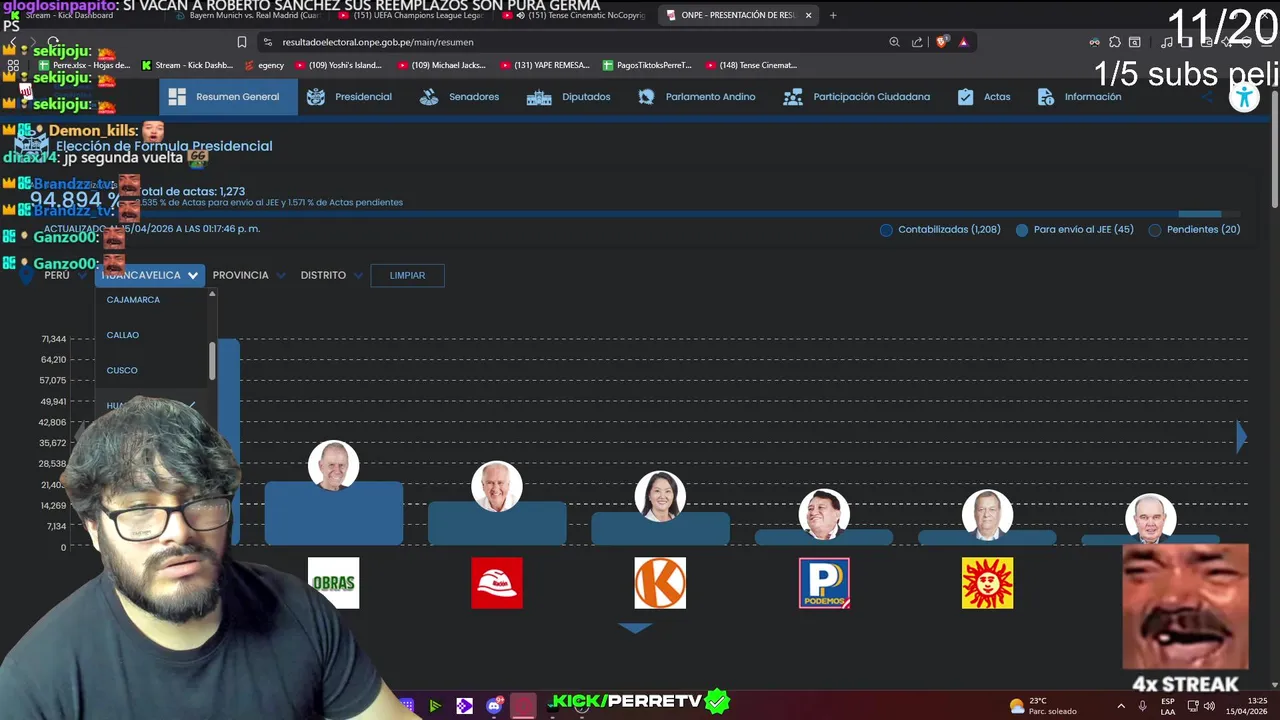Open a new browser tab
Viewport: 1280px width, 720px height.
833,15
